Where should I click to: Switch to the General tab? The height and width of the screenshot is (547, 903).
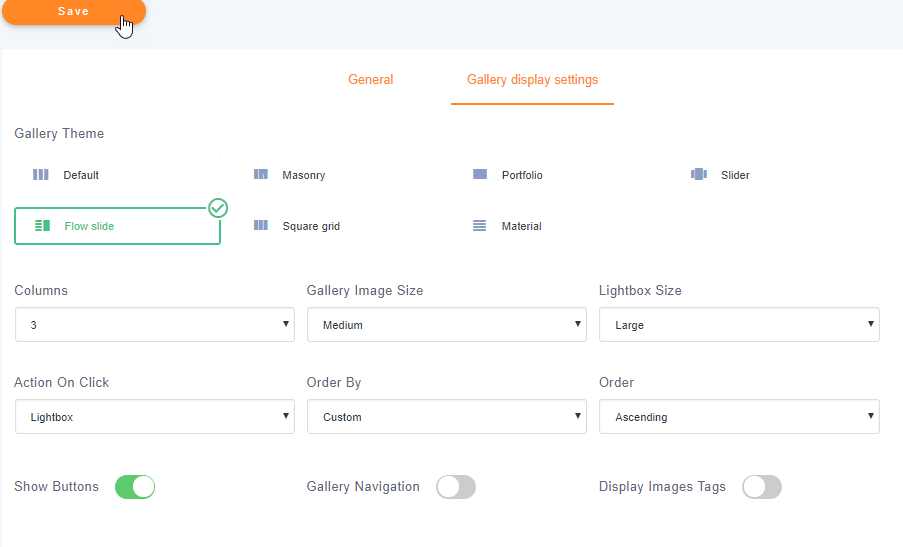[x=370, y=80]
